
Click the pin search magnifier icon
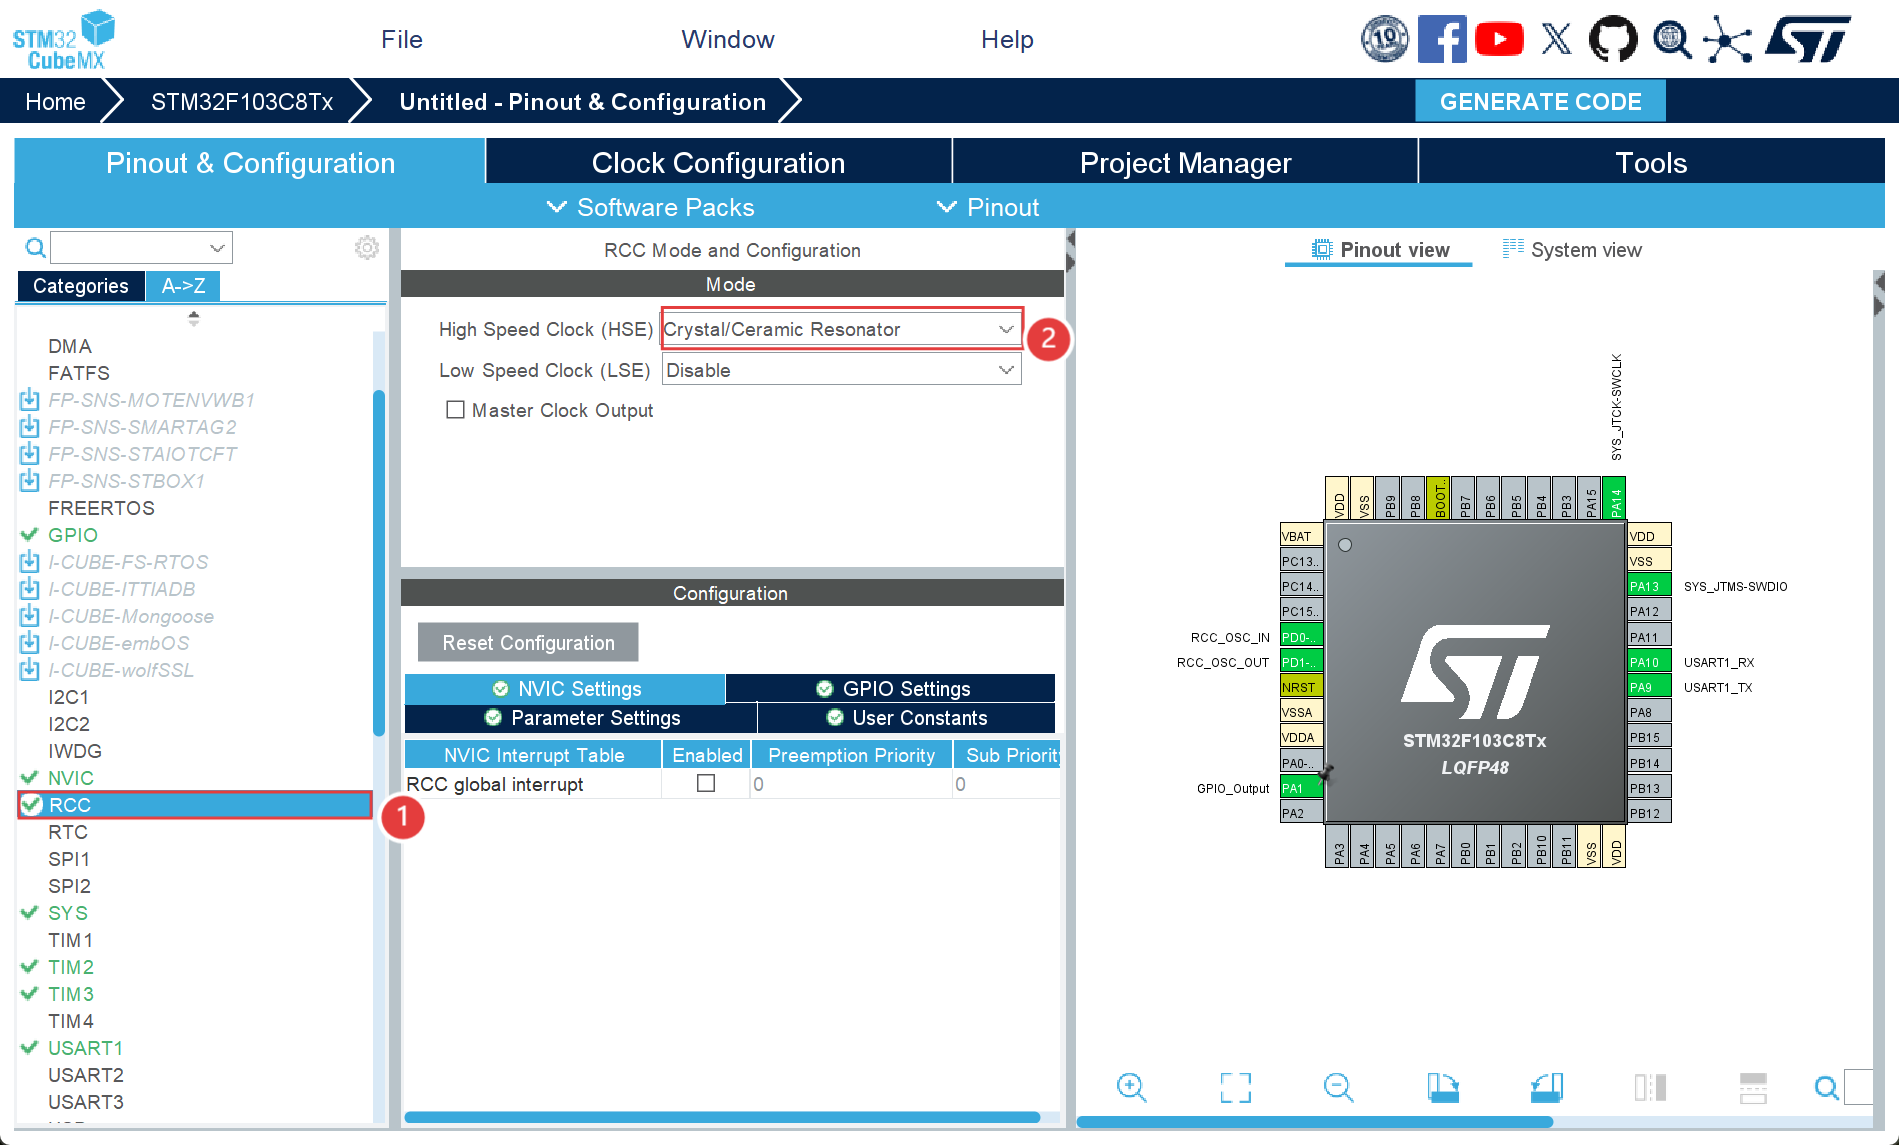tap(1827, 1087)
